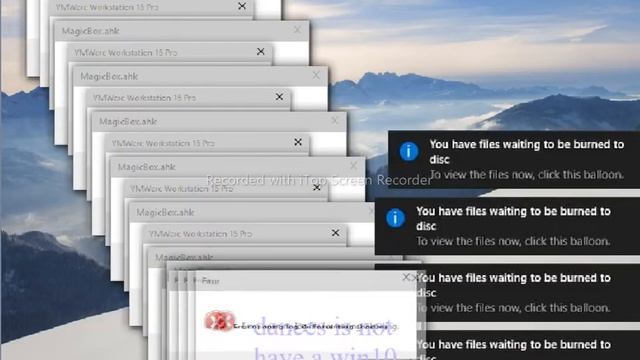Viewport: 640px width, 360px height.
Task: Open the third burn-to-disc notification's heading text
Action: point(513,285)
